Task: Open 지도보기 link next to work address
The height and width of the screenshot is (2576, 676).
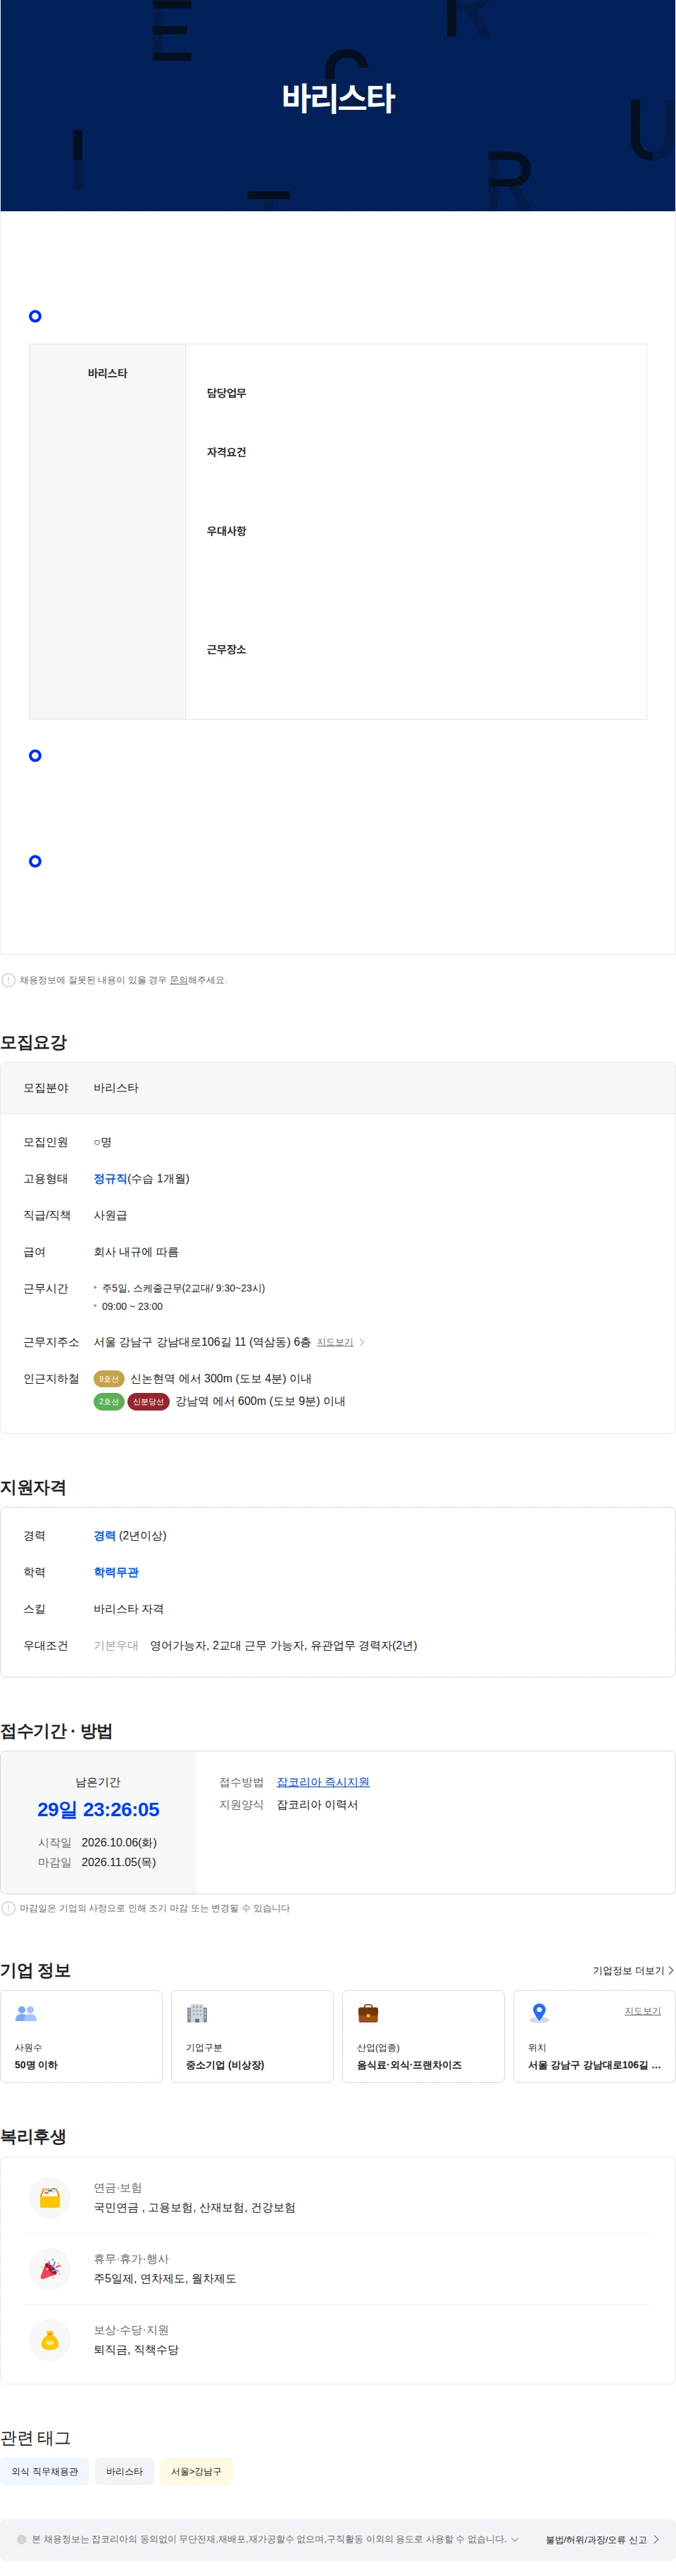Action: pyautogui.click(x=335, y=1342)
